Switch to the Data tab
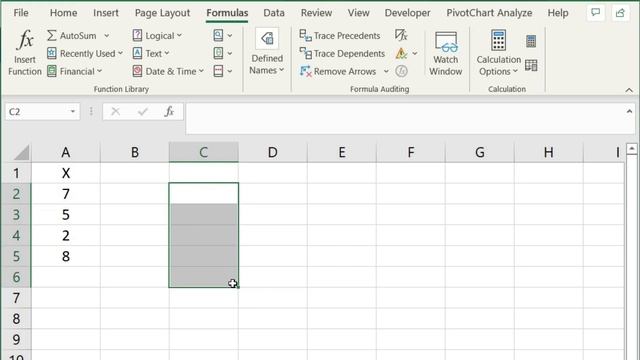Screen dimensions: 640x360 tap(274, 13)
